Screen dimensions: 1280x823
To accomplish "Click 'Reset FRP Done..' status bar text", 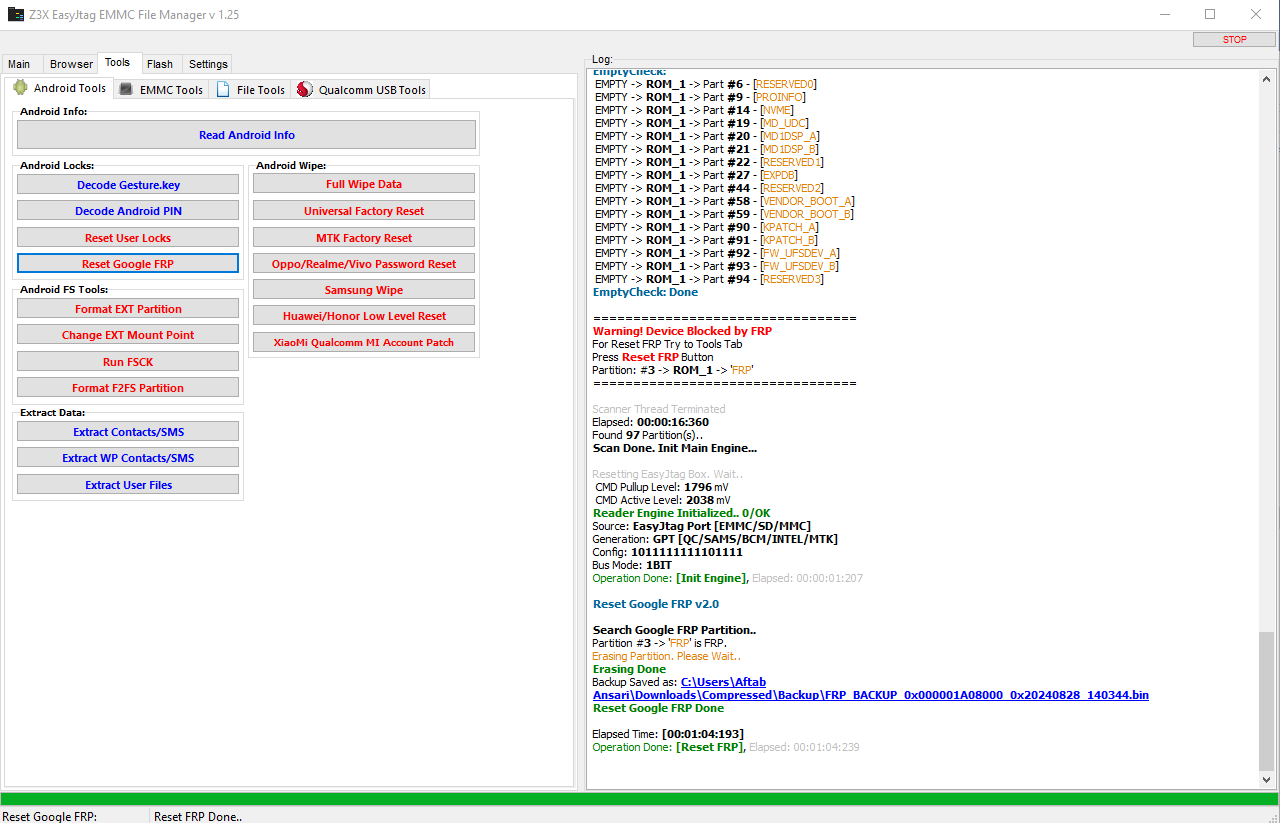I will (198, 817).
